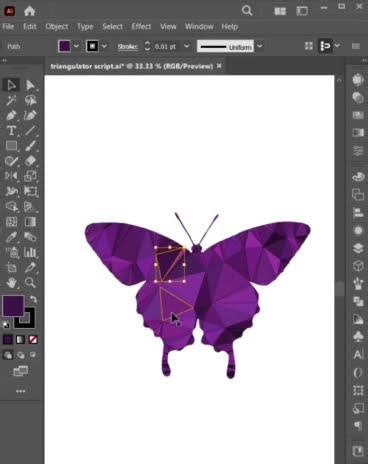
Task: Select the Shape Builder tool
Action: pos(11,207)
